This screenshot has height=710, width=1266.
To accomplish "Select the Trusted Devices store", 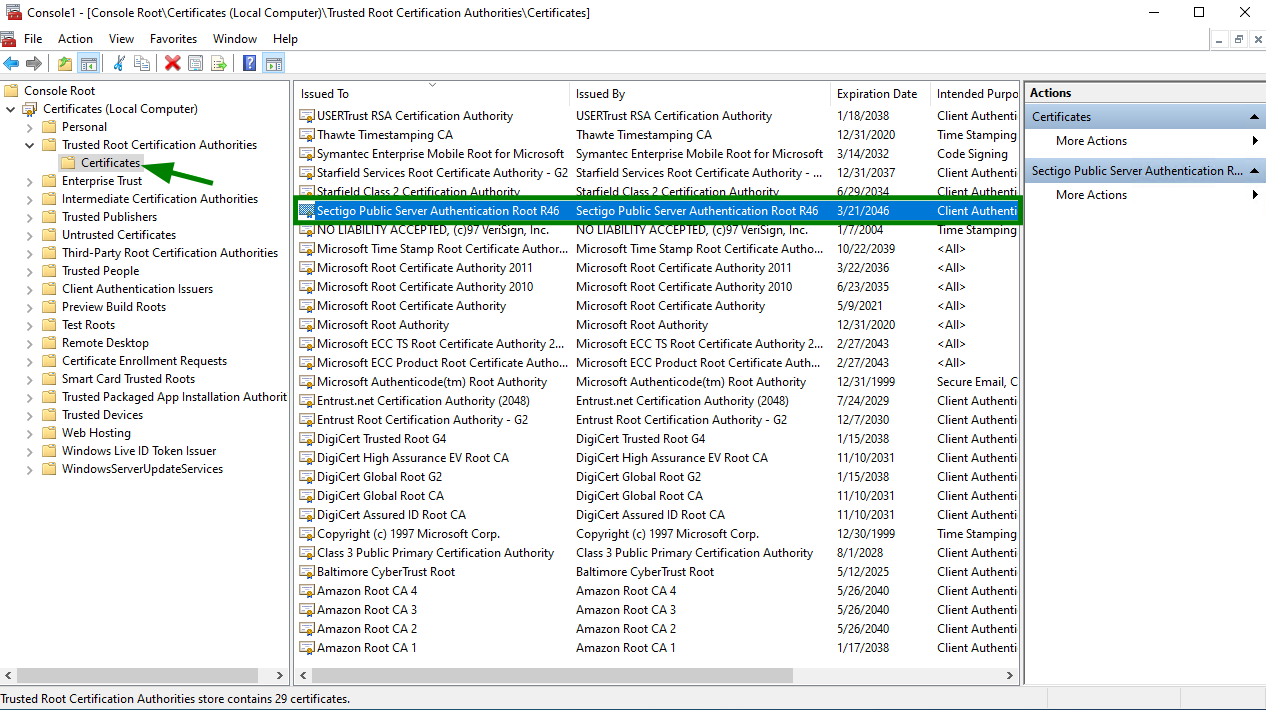I will tap(102, 415).
